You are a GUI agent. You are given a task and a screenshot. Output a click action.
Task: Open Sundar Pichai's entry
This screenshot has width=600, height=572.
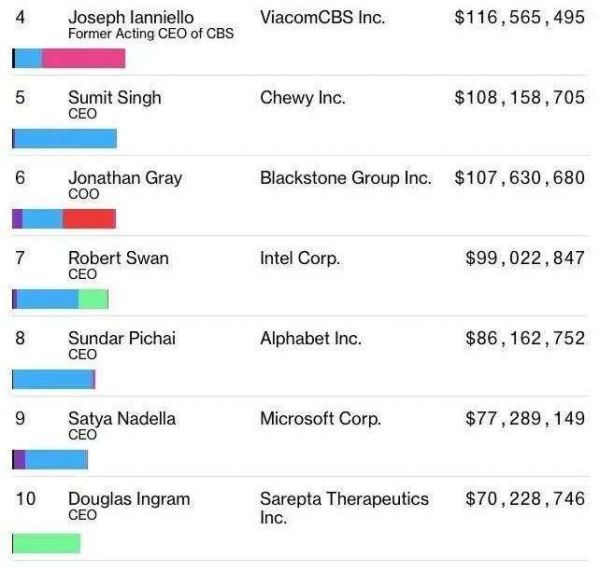(x=121, y=338)
